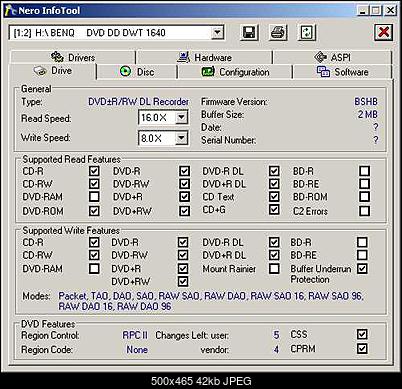Toggle BD-RE checkbox in Write Features
Image resolution: width=402 pixels, height=389 pixels.
point(362,255)
